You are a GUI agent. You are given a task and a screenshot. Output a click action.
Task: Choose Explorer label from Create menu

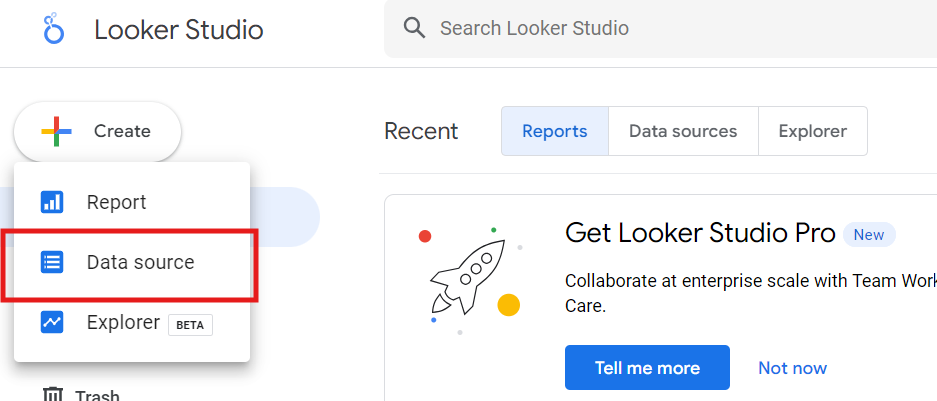pos(123,322)
